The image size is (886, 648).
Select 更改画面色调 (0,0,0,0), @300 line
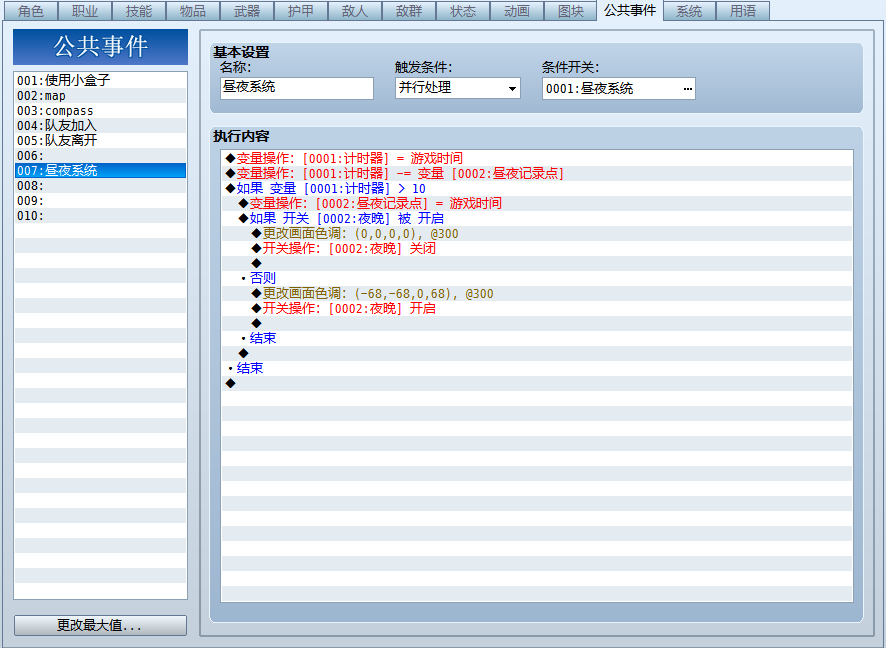coord(537,233)
